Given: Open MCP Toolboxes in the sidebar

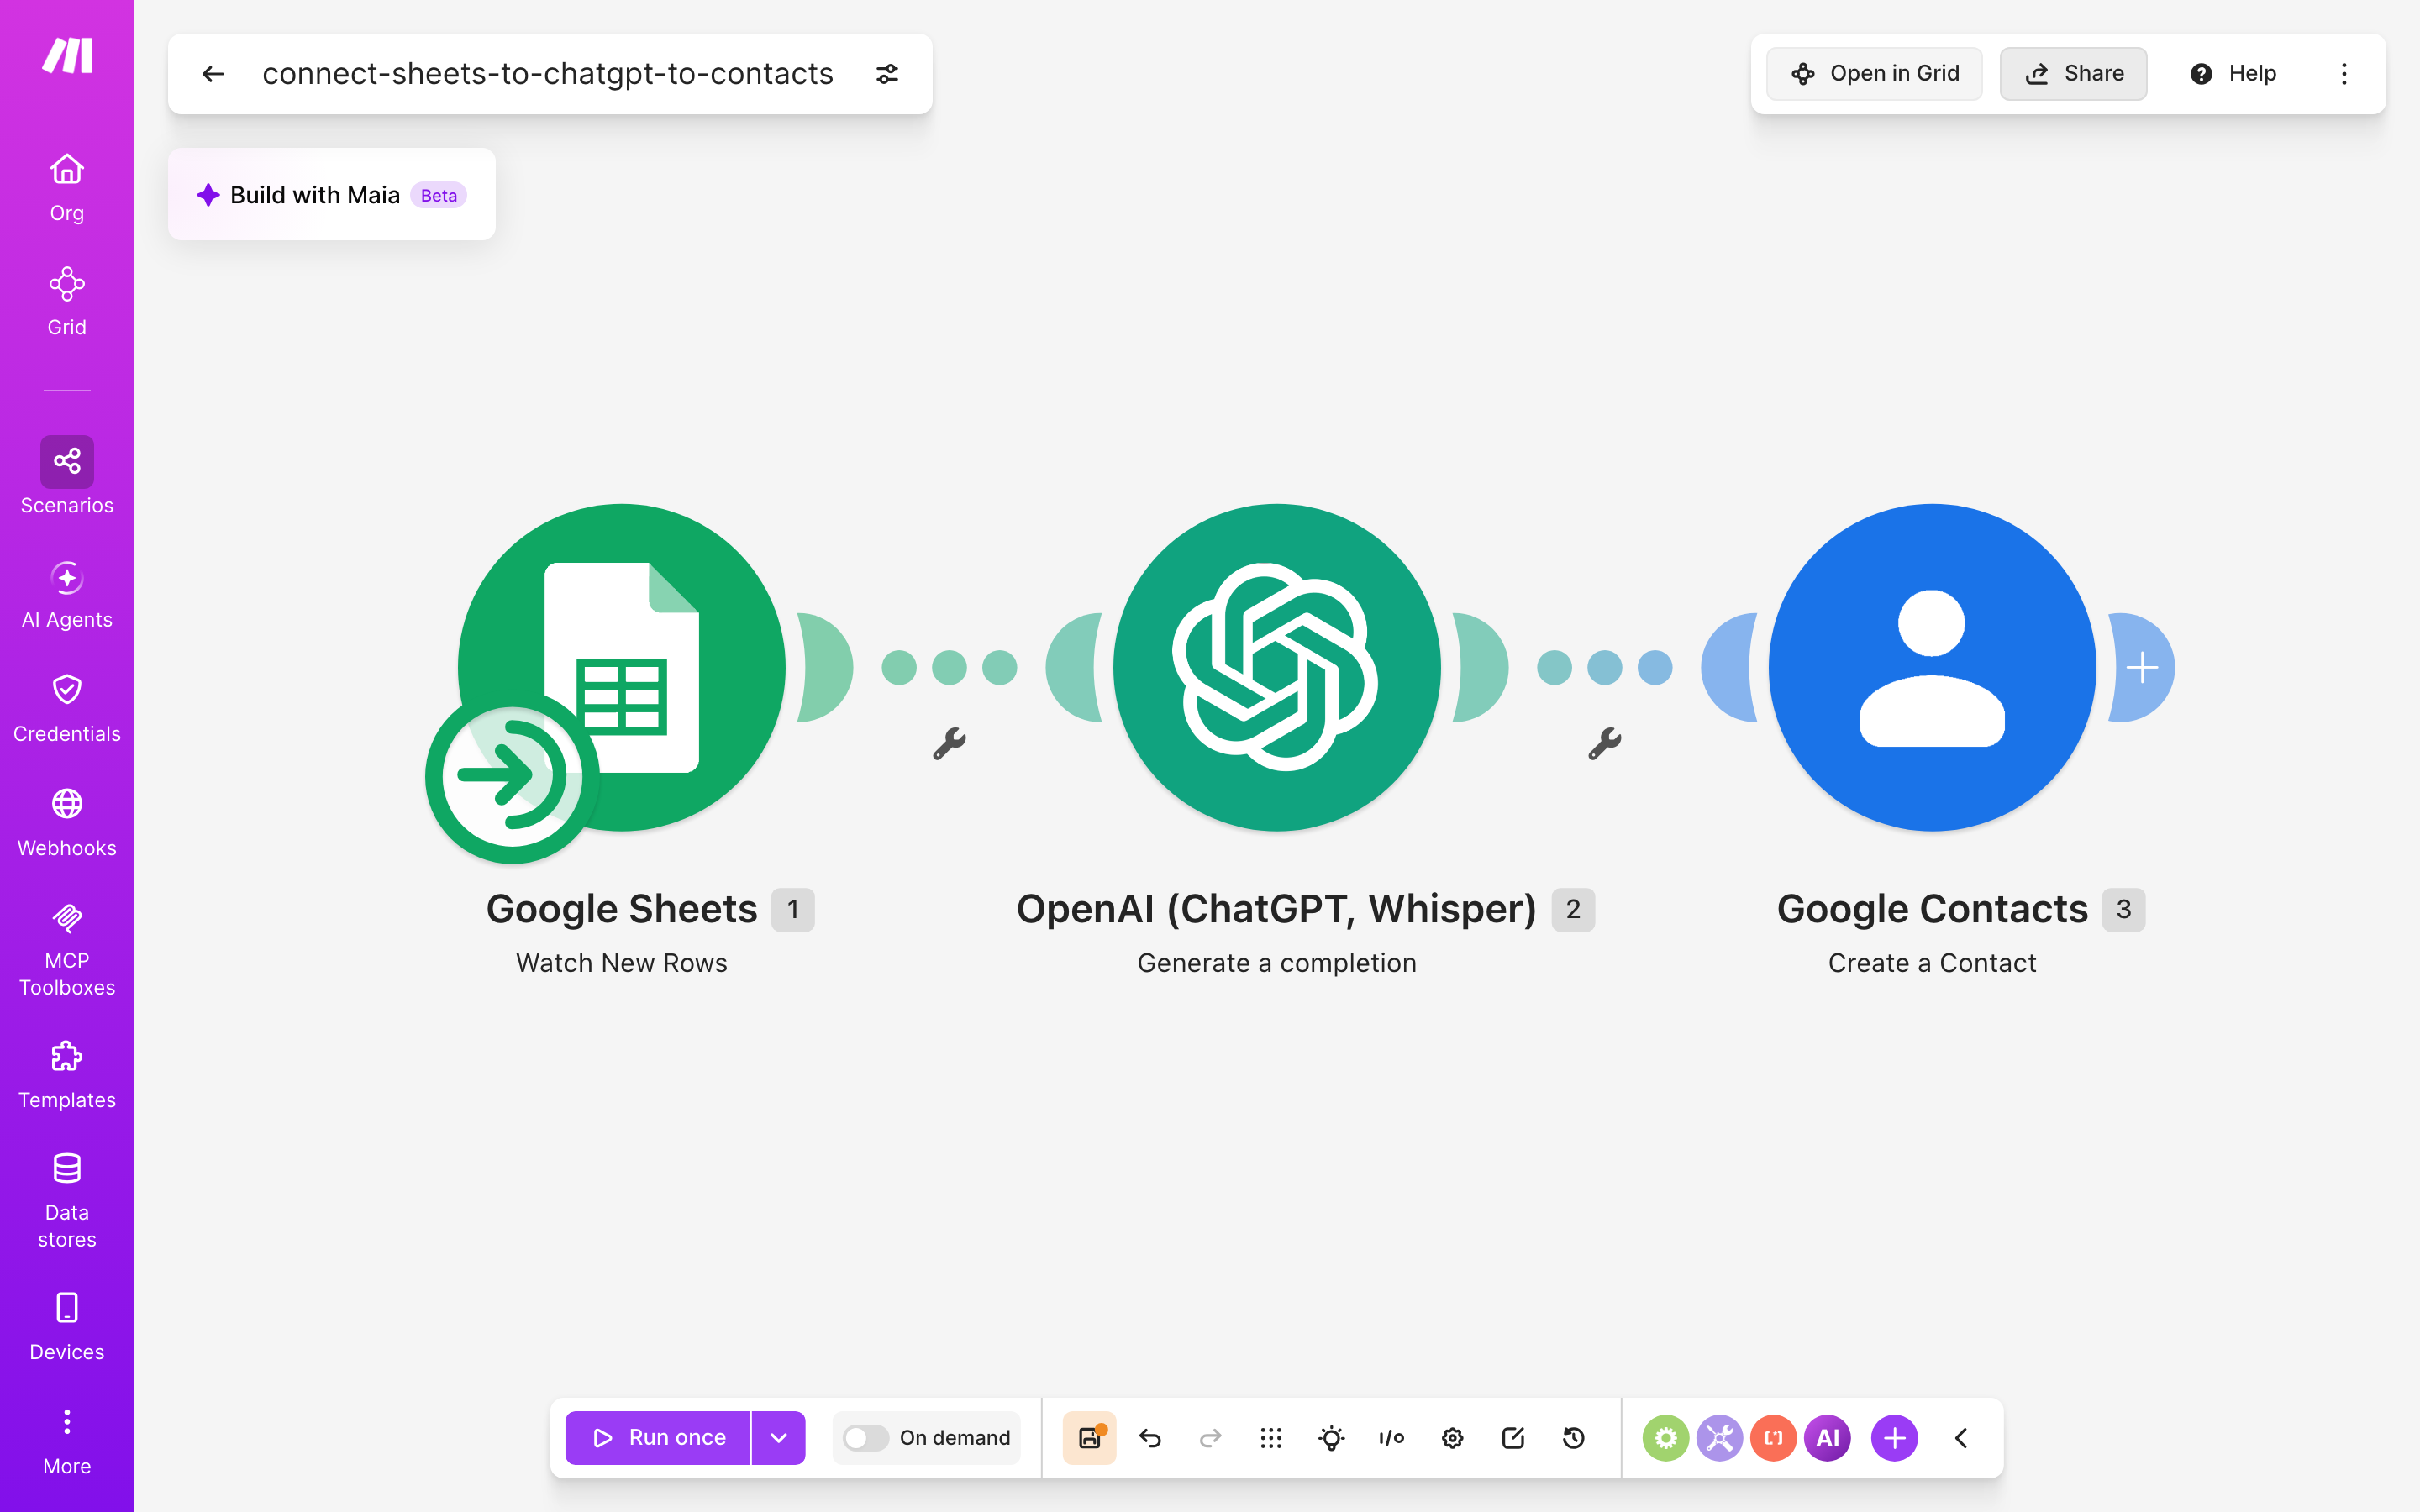Looking at the screenshot, I should click(67, 949).
